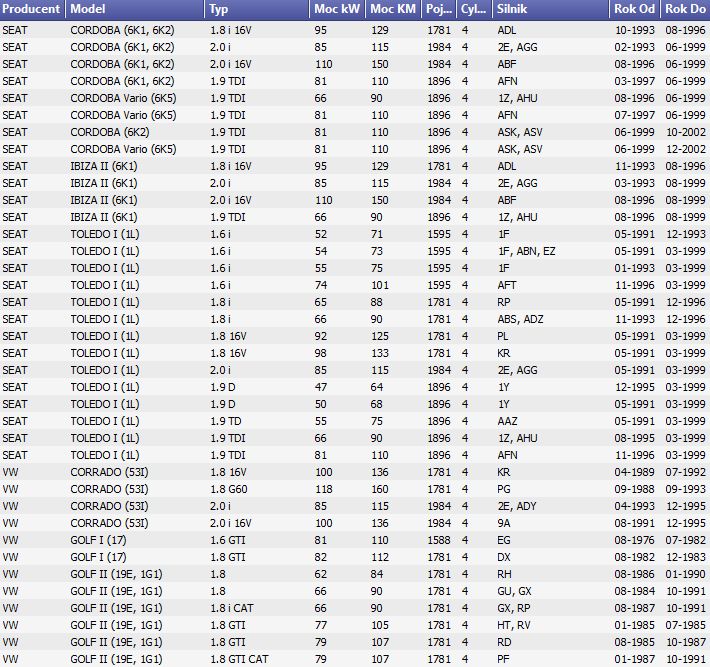Select engine cell 'ABS, ADZ'
The height and width of the screenshot is (667, 710).
[x=520, y=319]
